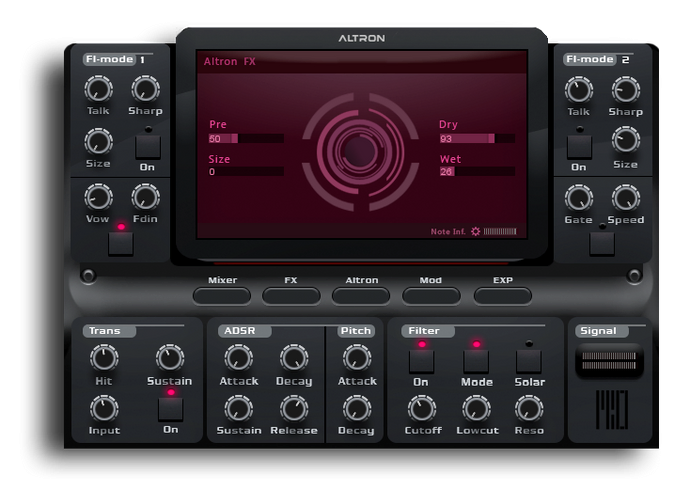Click the Size knob in Fl-mode 1
This screenshot has width=690, height=490.
tap(99, 142)
